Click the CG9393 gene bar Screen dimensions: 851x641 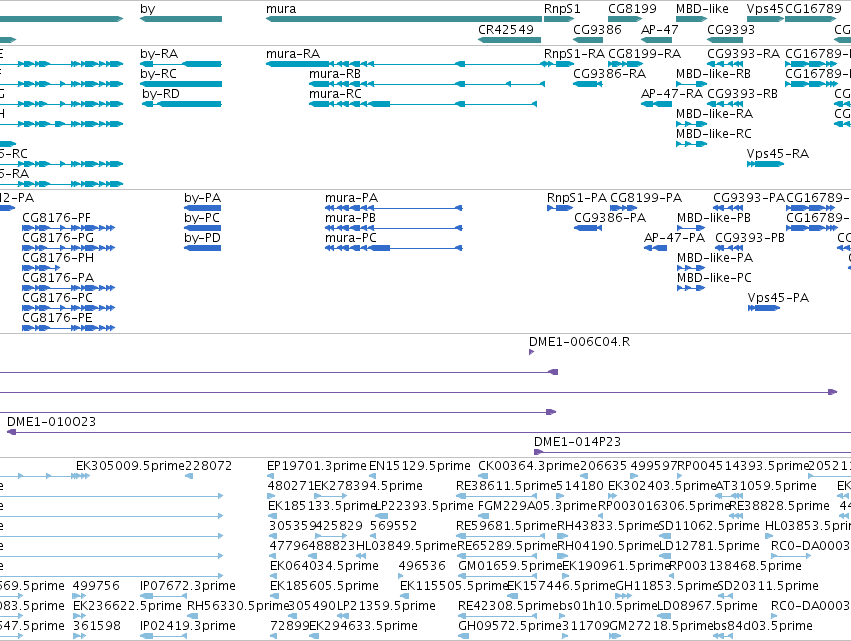tap(725, 40)
